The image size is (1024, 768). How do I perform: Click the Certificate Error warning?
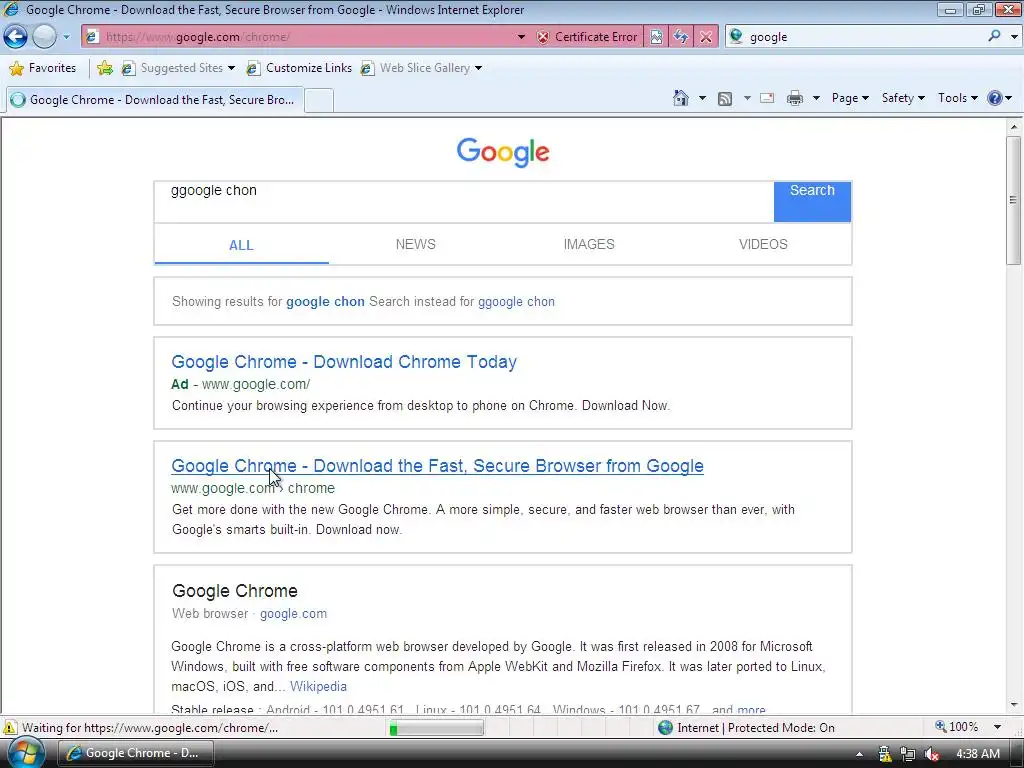(x=586, y=37)
